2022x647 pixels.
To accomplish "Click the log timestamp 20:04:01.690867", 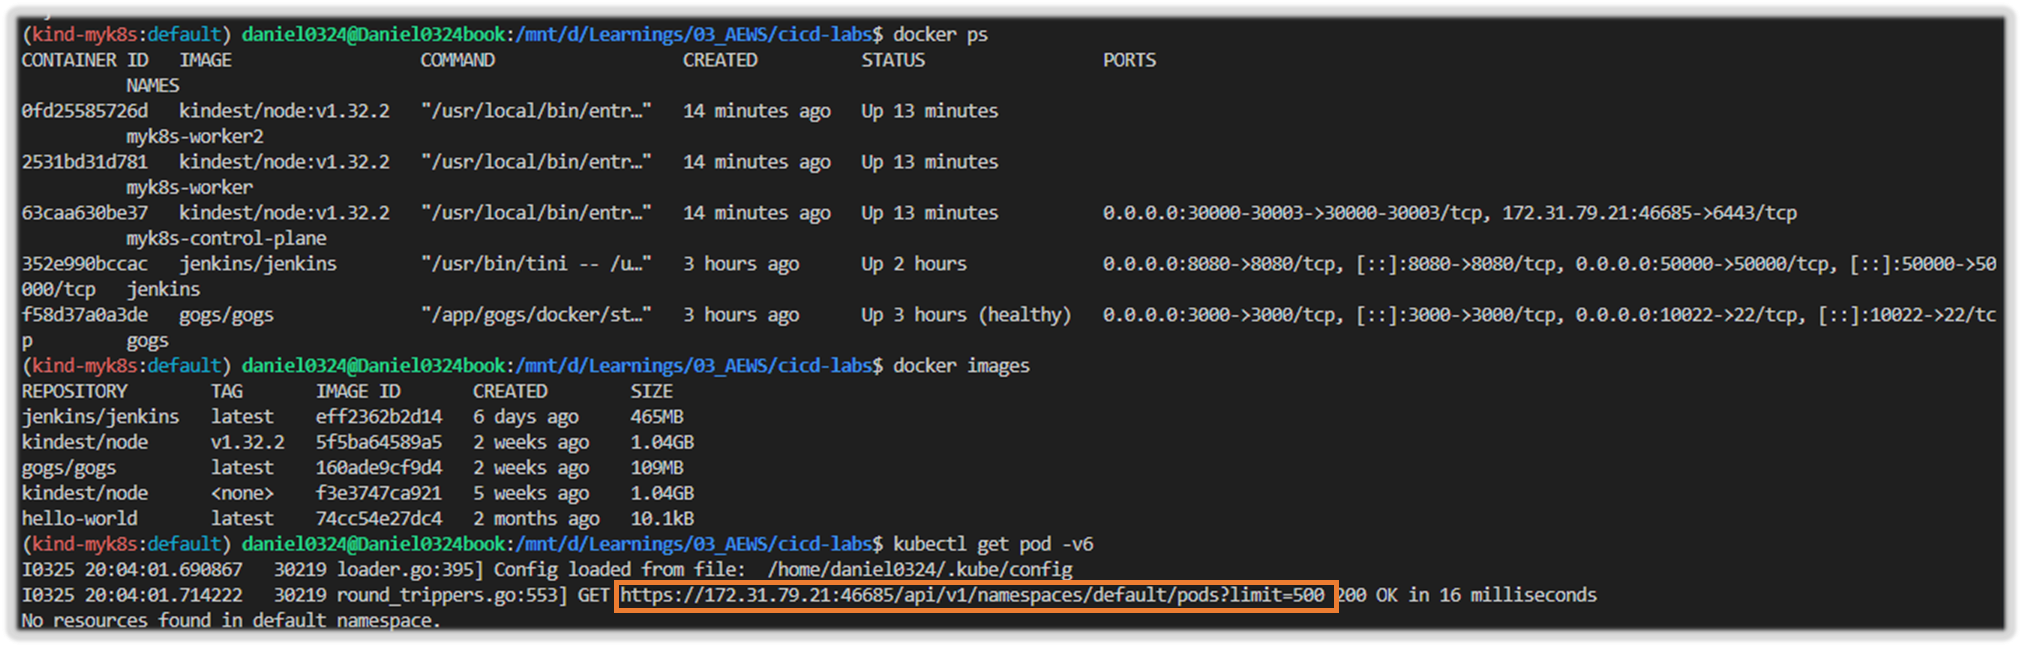I will (x=163, y=570).
